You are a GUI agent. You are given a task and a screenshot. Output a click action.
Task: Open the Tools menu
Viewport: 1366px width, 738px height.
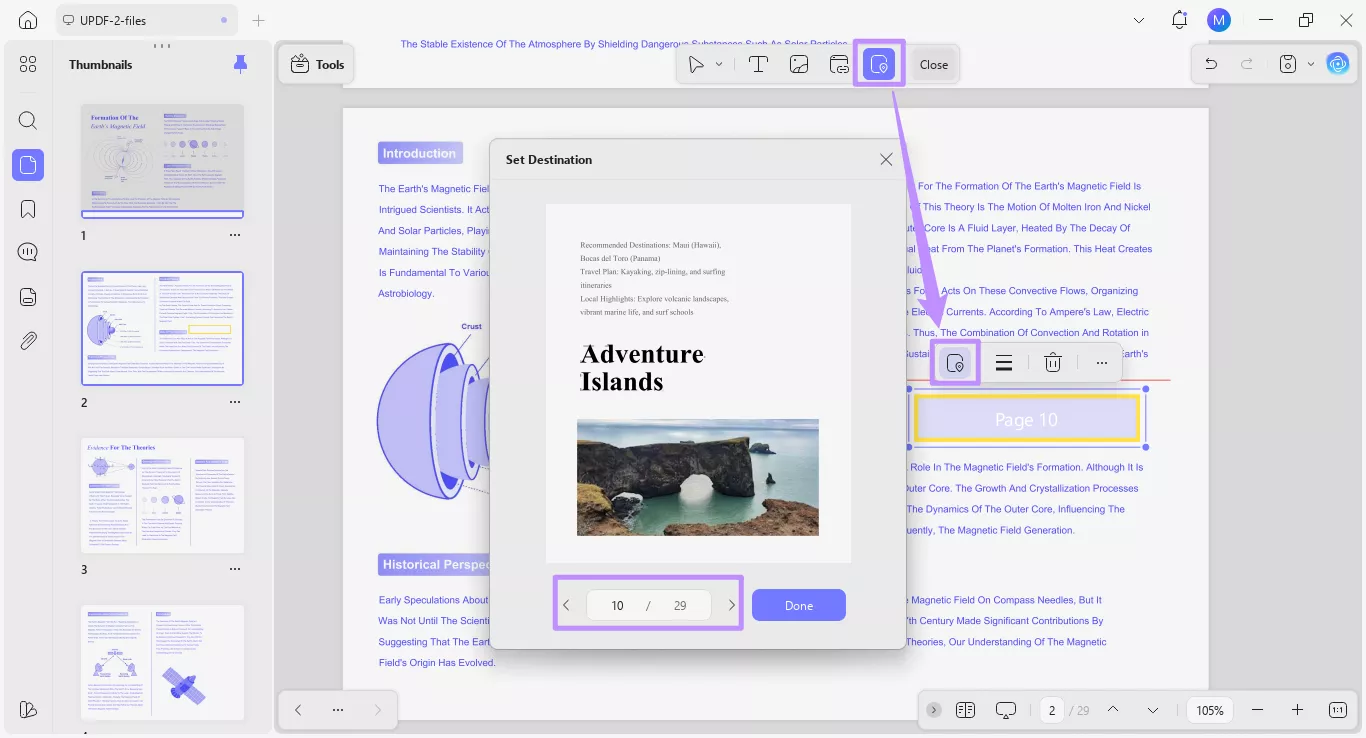tap(316, 63)
